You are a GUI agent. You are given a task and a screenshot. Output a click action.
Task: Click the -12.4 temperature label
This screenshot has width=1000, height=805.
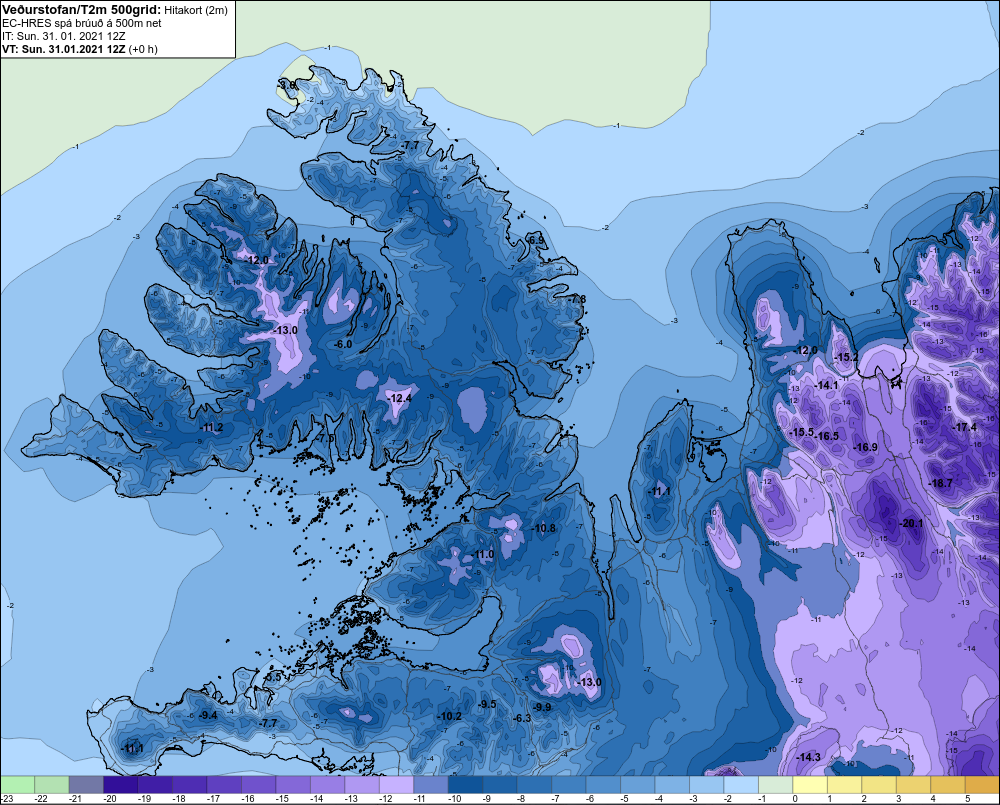(400, 398)
